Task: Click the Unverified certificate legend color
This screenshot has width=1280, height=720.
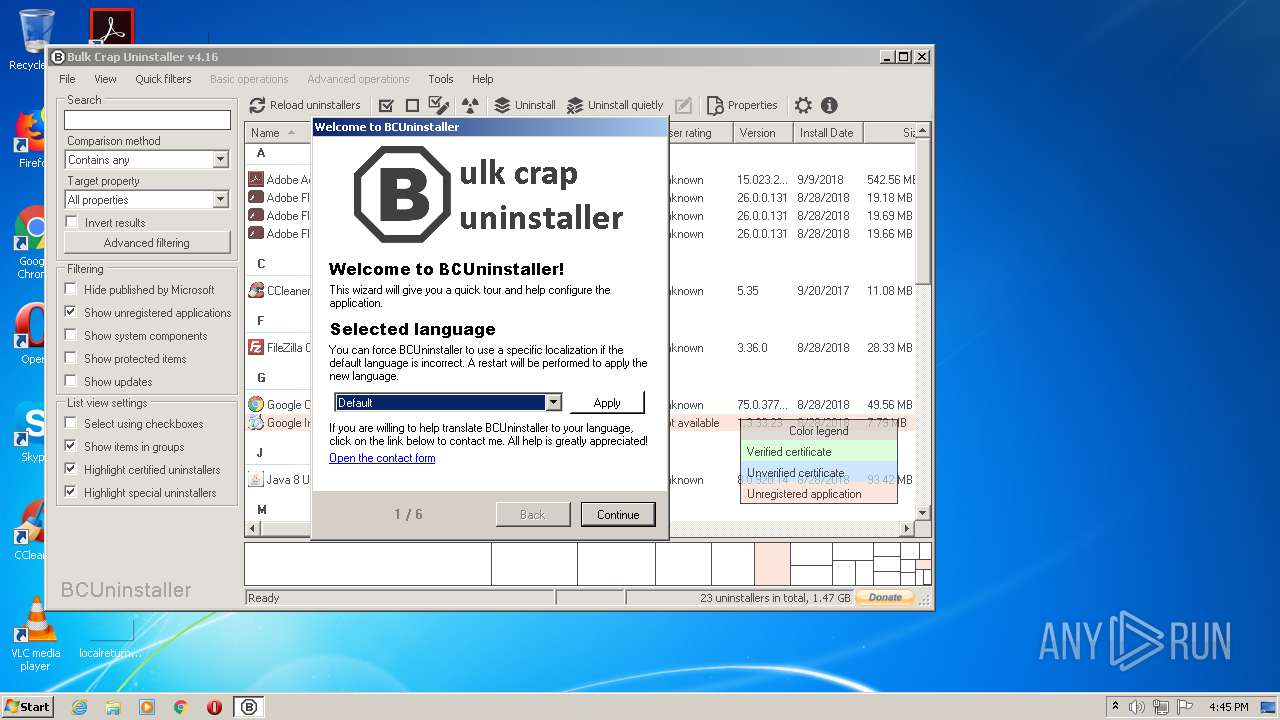Action: pyautogui.click(x=819, y=473)
